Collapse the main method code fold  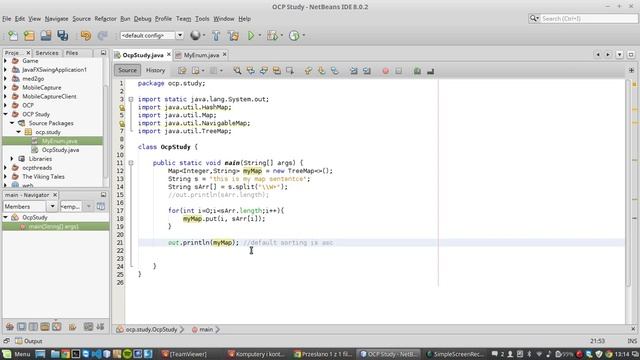click(x=131, y=163)
